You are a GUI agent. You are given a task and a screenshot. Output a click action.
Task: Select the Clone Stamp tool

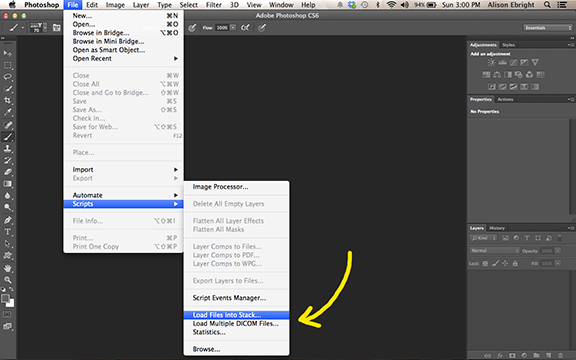pos(7,148)
